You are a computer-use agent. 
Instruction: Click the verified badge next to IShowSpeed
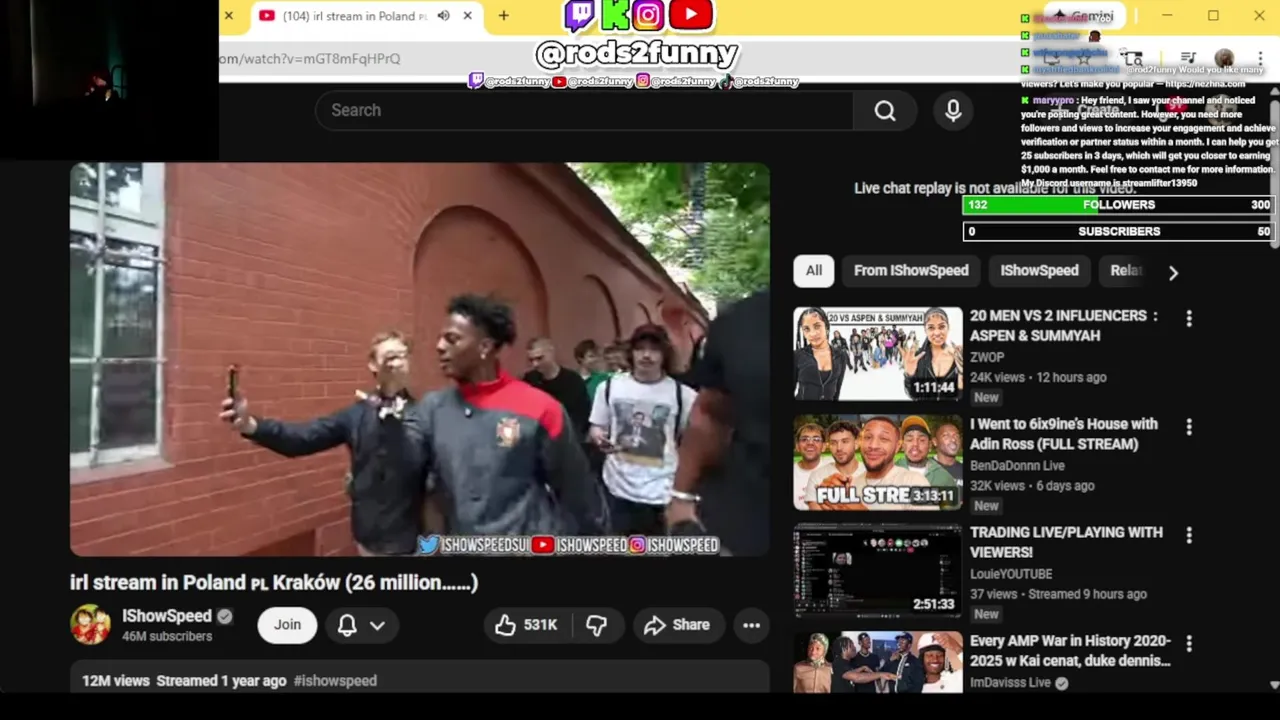tap(225, 616)
